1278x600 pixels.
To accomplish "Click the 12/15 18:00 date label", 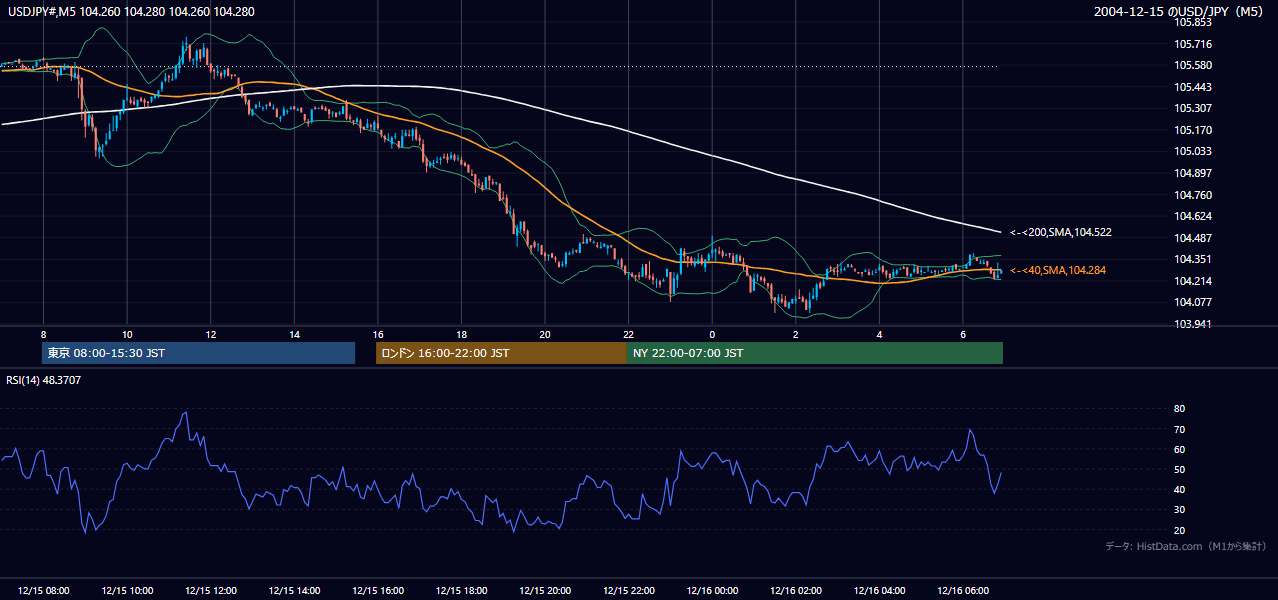I will [x=461, y=591].
